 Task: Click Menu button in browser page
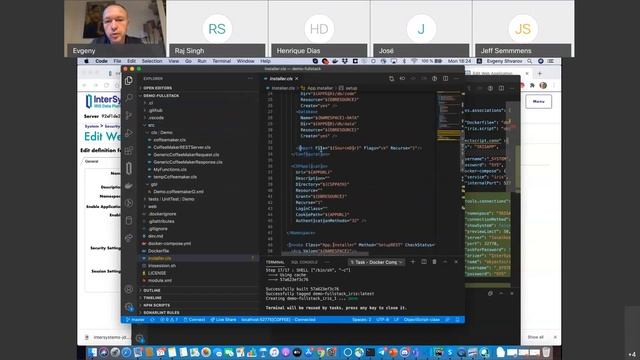[x=538, y=101]
